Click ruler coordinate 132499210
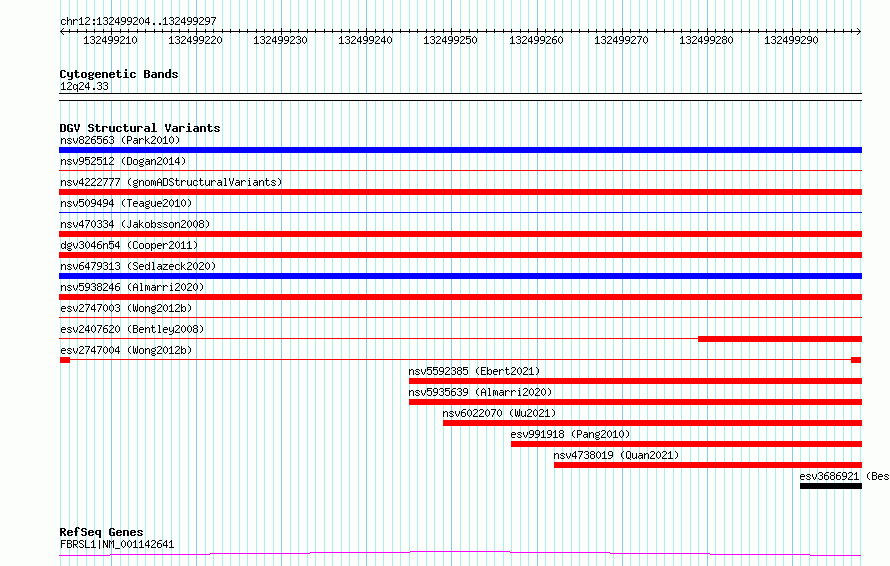 point(110,40)
